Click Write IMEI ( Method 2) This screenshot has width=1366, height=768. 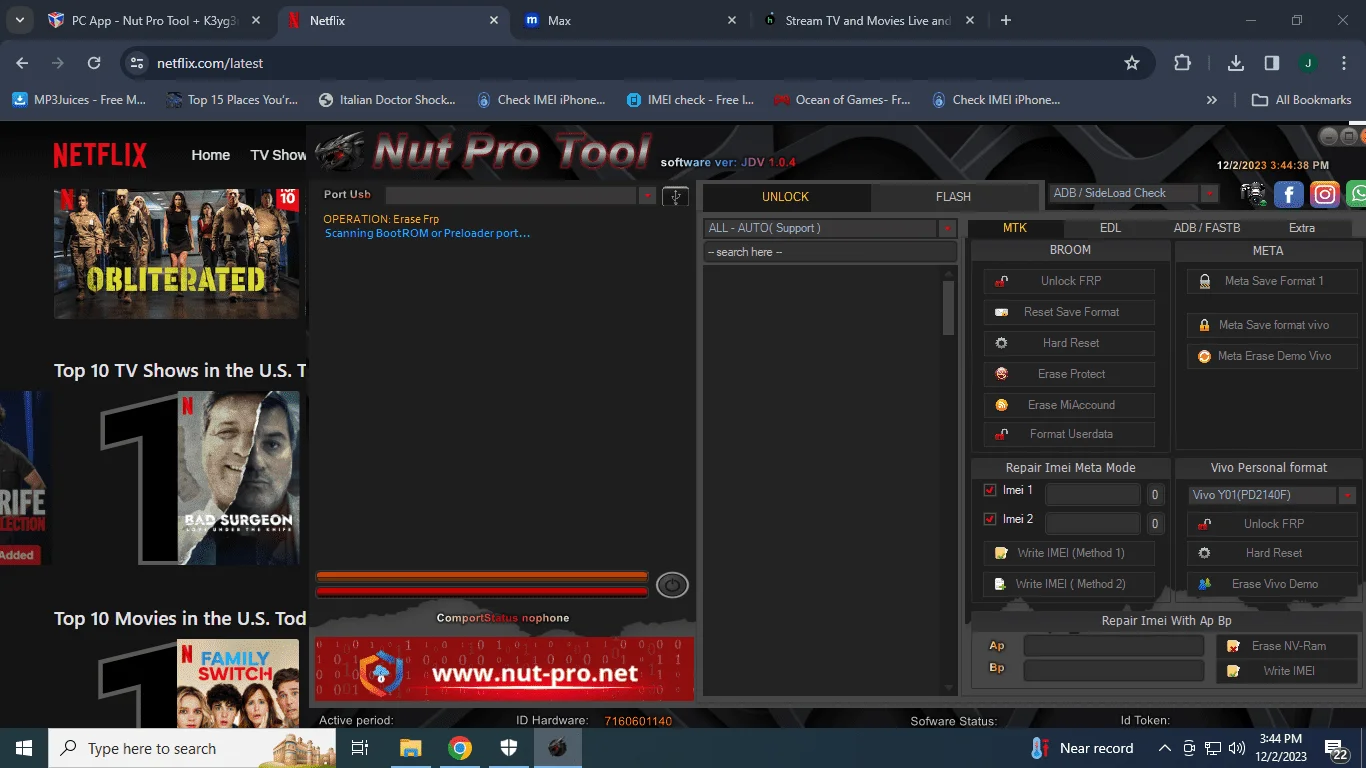coord(1069,584)
